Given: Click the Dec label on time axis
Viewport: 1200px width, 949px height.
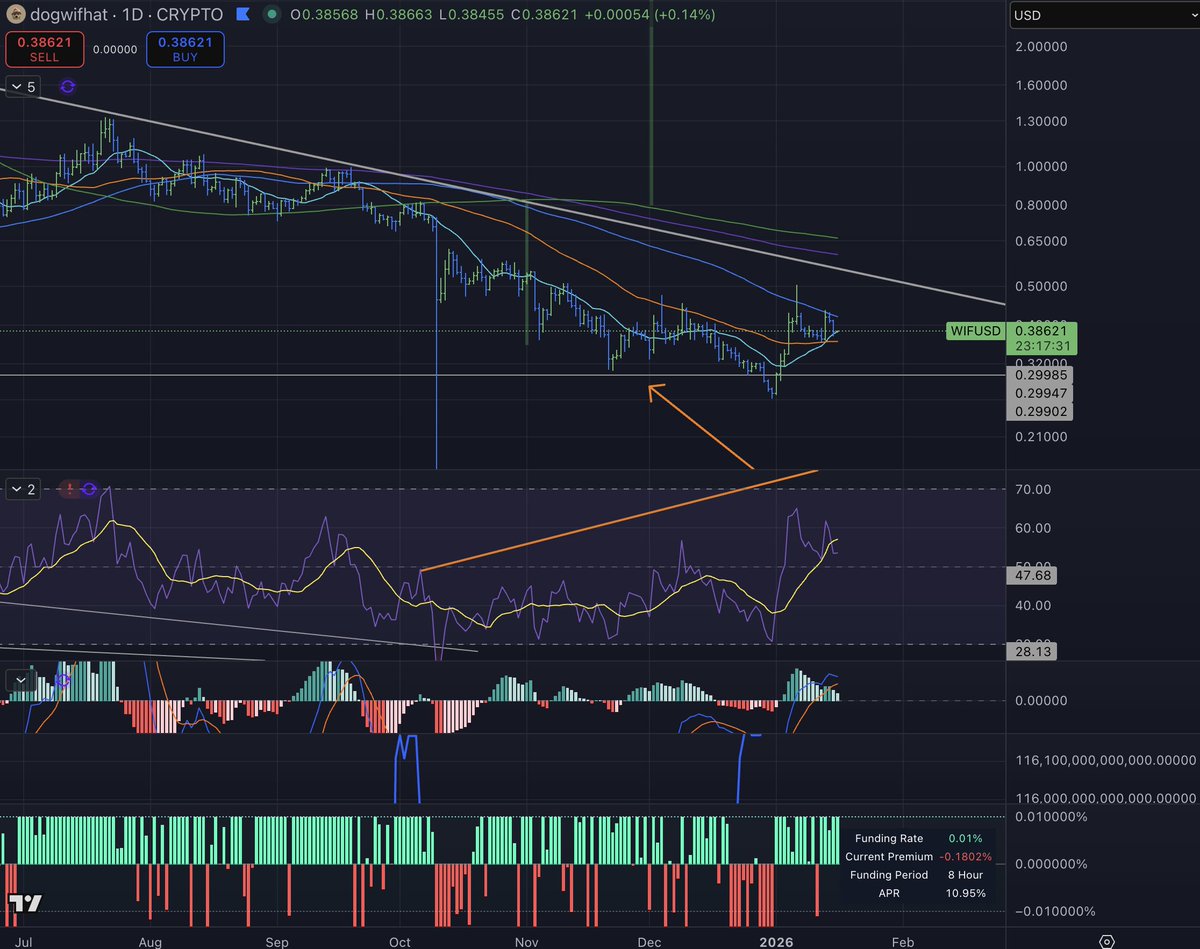Looking at the screenshot, I should pos(649,942).
